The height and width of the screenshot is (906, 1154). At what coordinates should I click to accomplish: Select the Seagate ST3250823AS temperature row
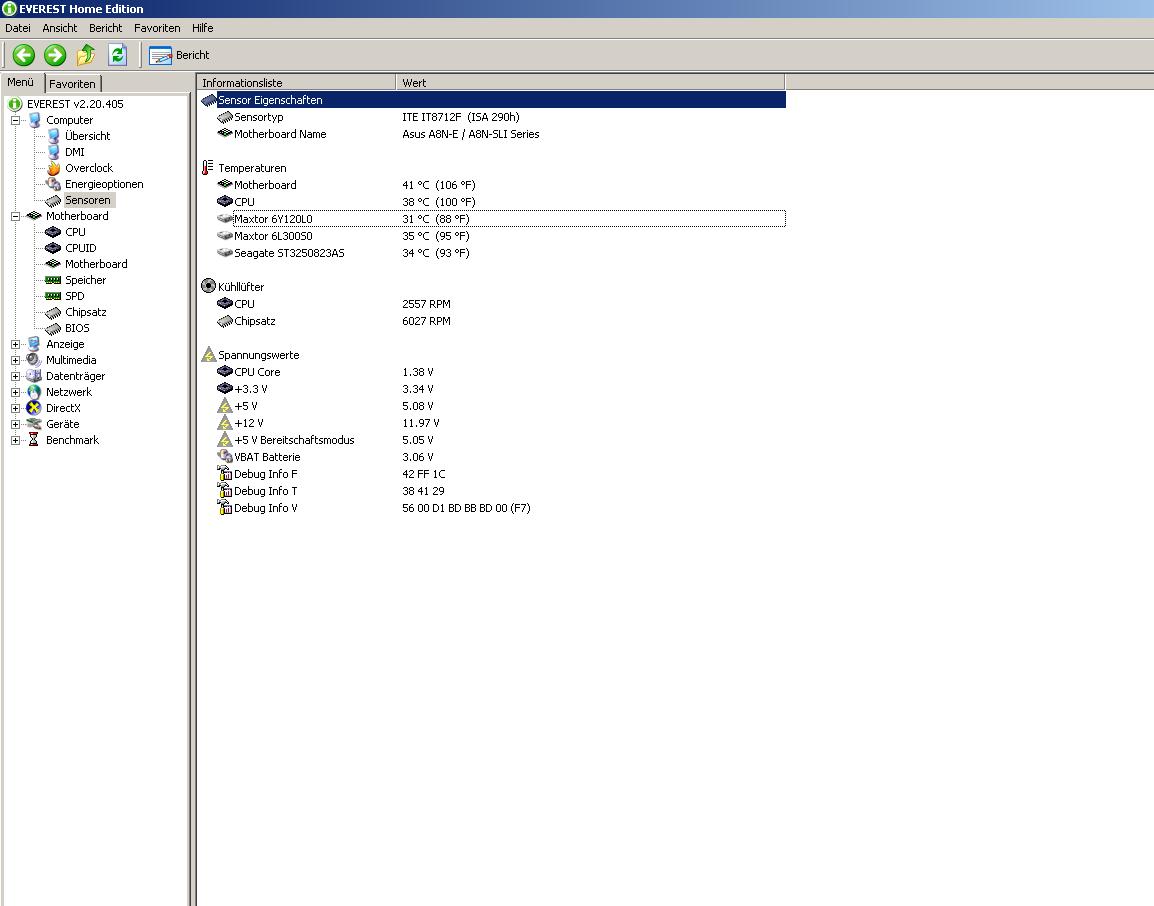pos(289,253)
